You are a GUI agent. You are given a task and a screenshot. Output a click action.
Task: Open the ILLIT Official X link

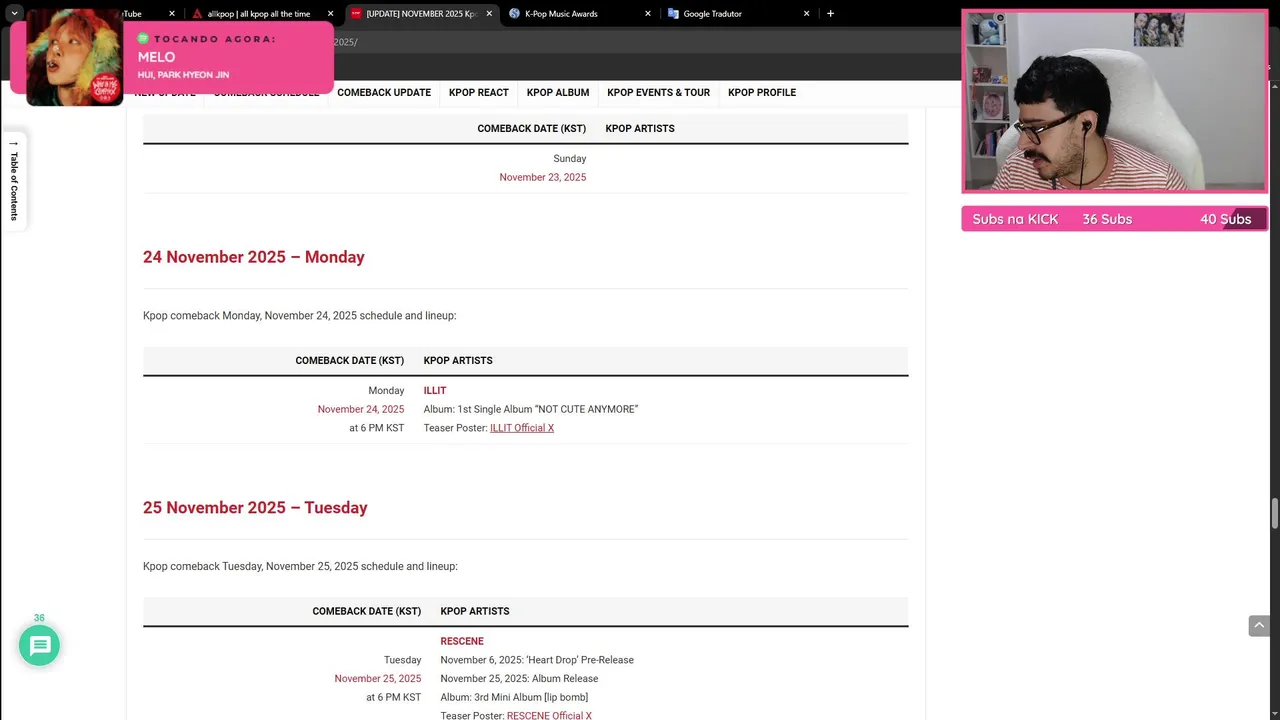(x=522, y=428)
